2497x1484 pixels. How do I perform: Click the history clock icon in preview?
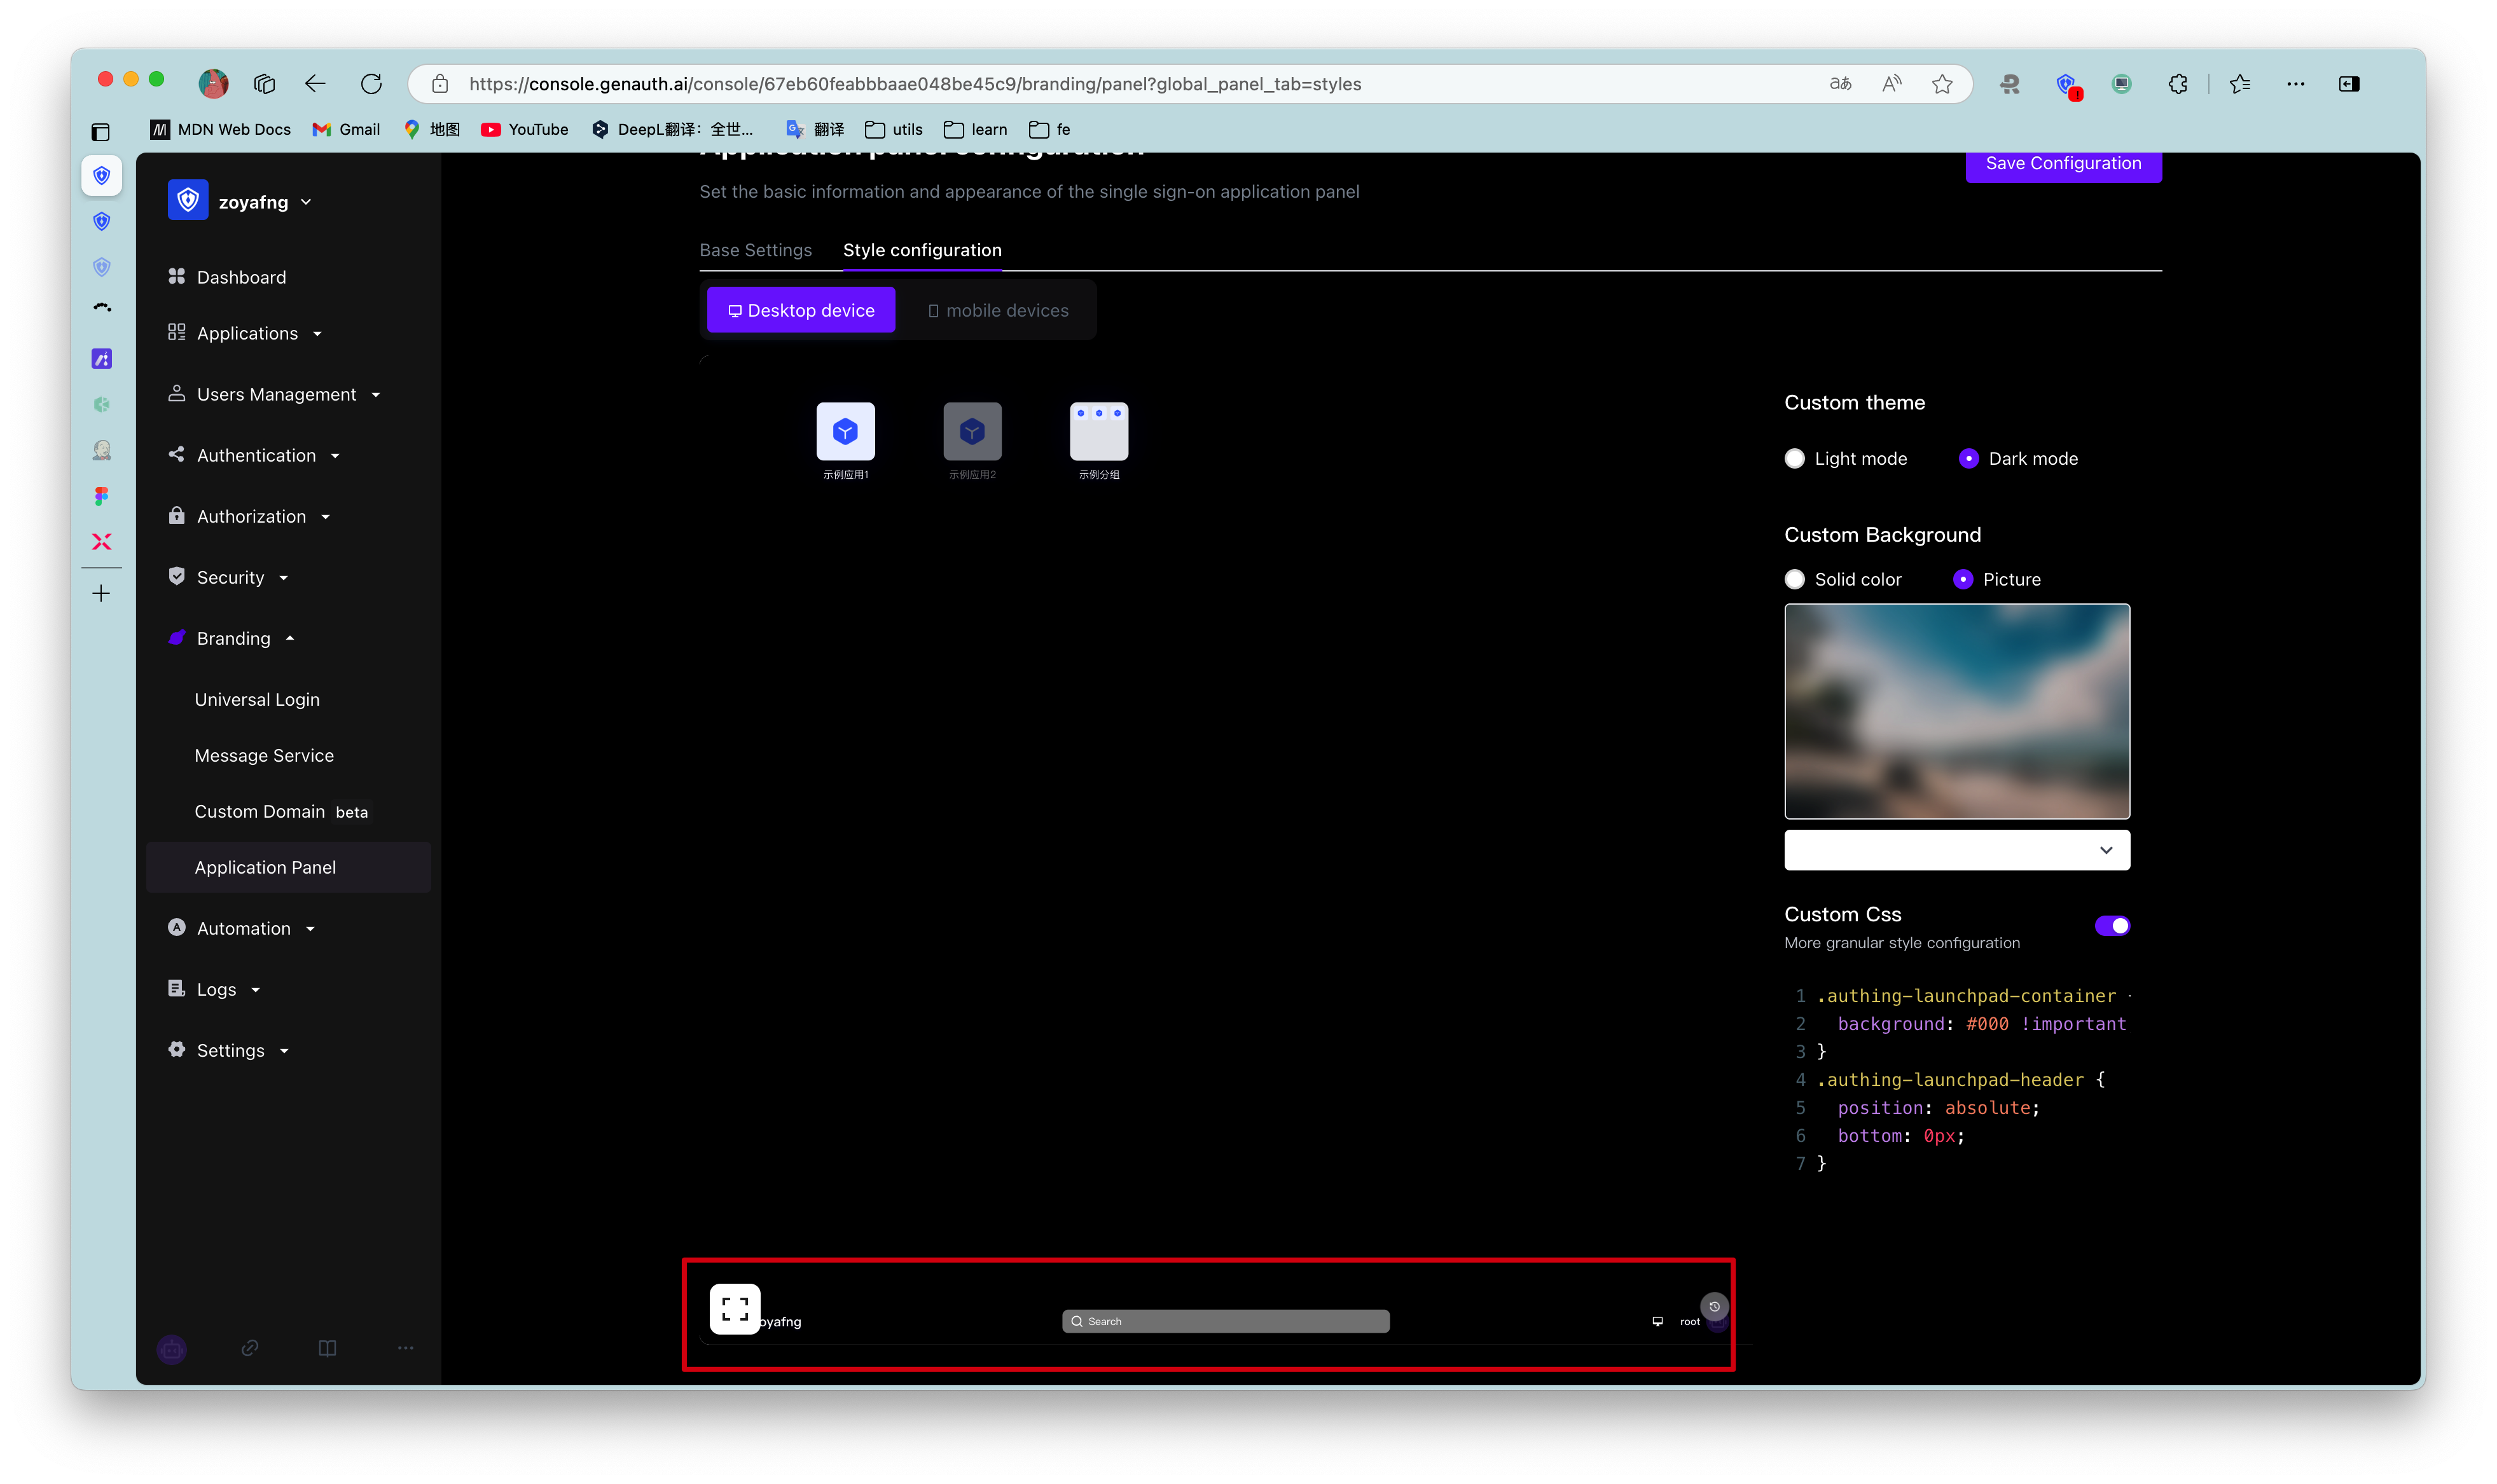(x=1714, y=1306)
